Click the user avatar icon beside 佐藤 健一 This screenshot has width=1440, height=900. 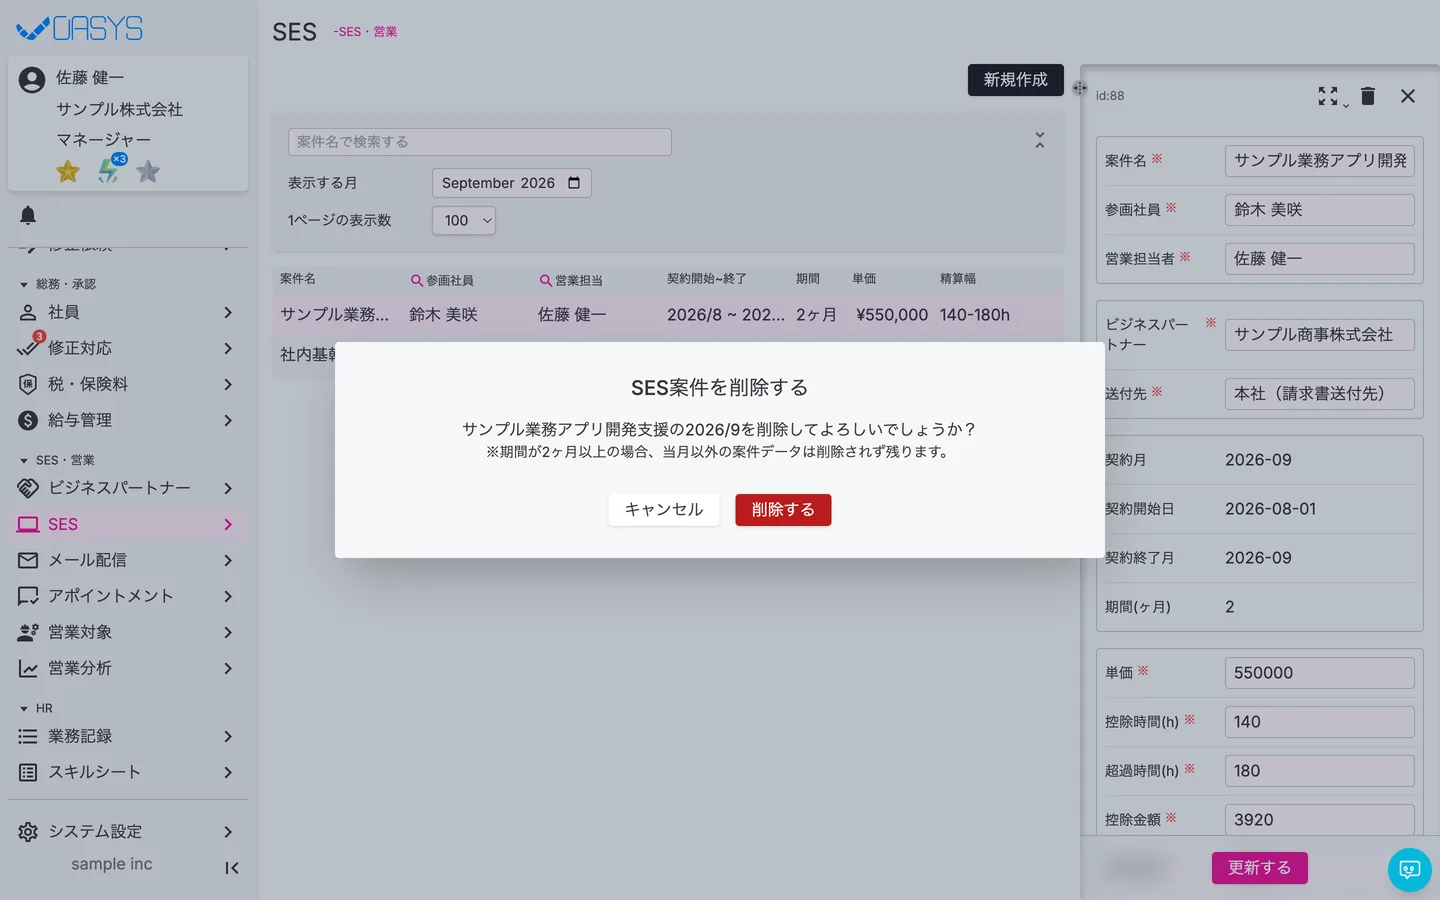32,80
